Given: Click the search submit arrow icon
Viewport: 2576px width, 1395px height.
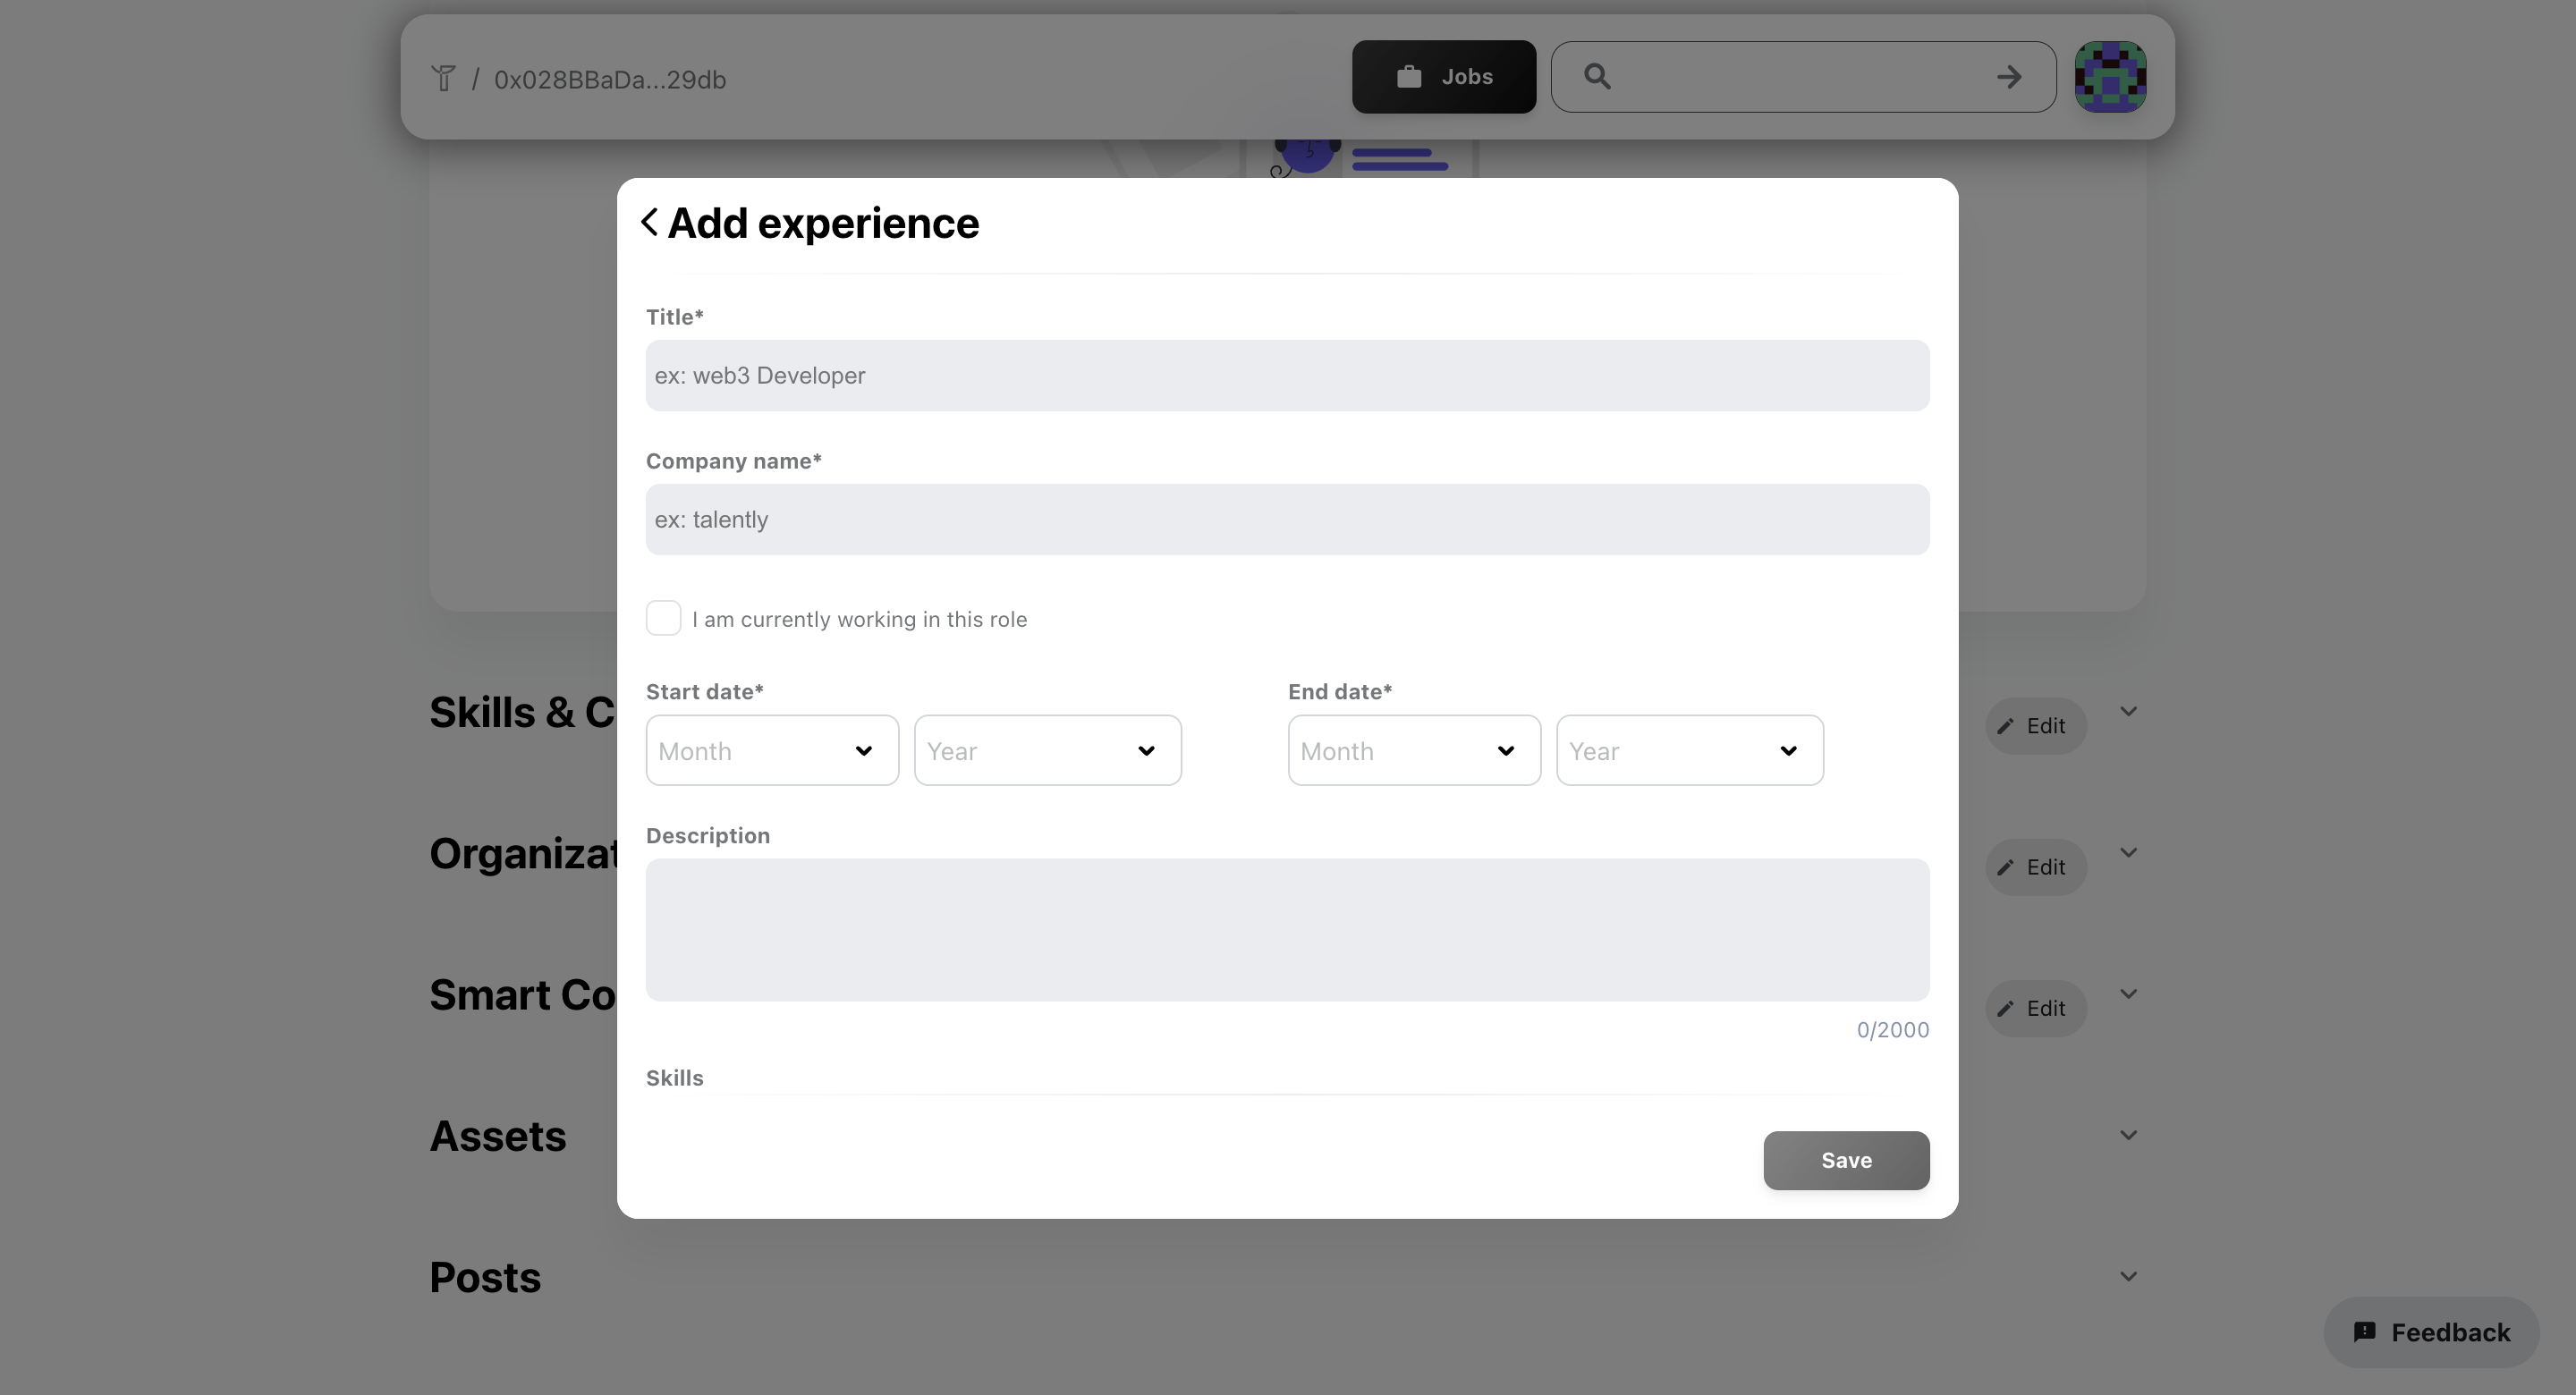Looking at the screenshot, I should click(x=2009, y=77).
